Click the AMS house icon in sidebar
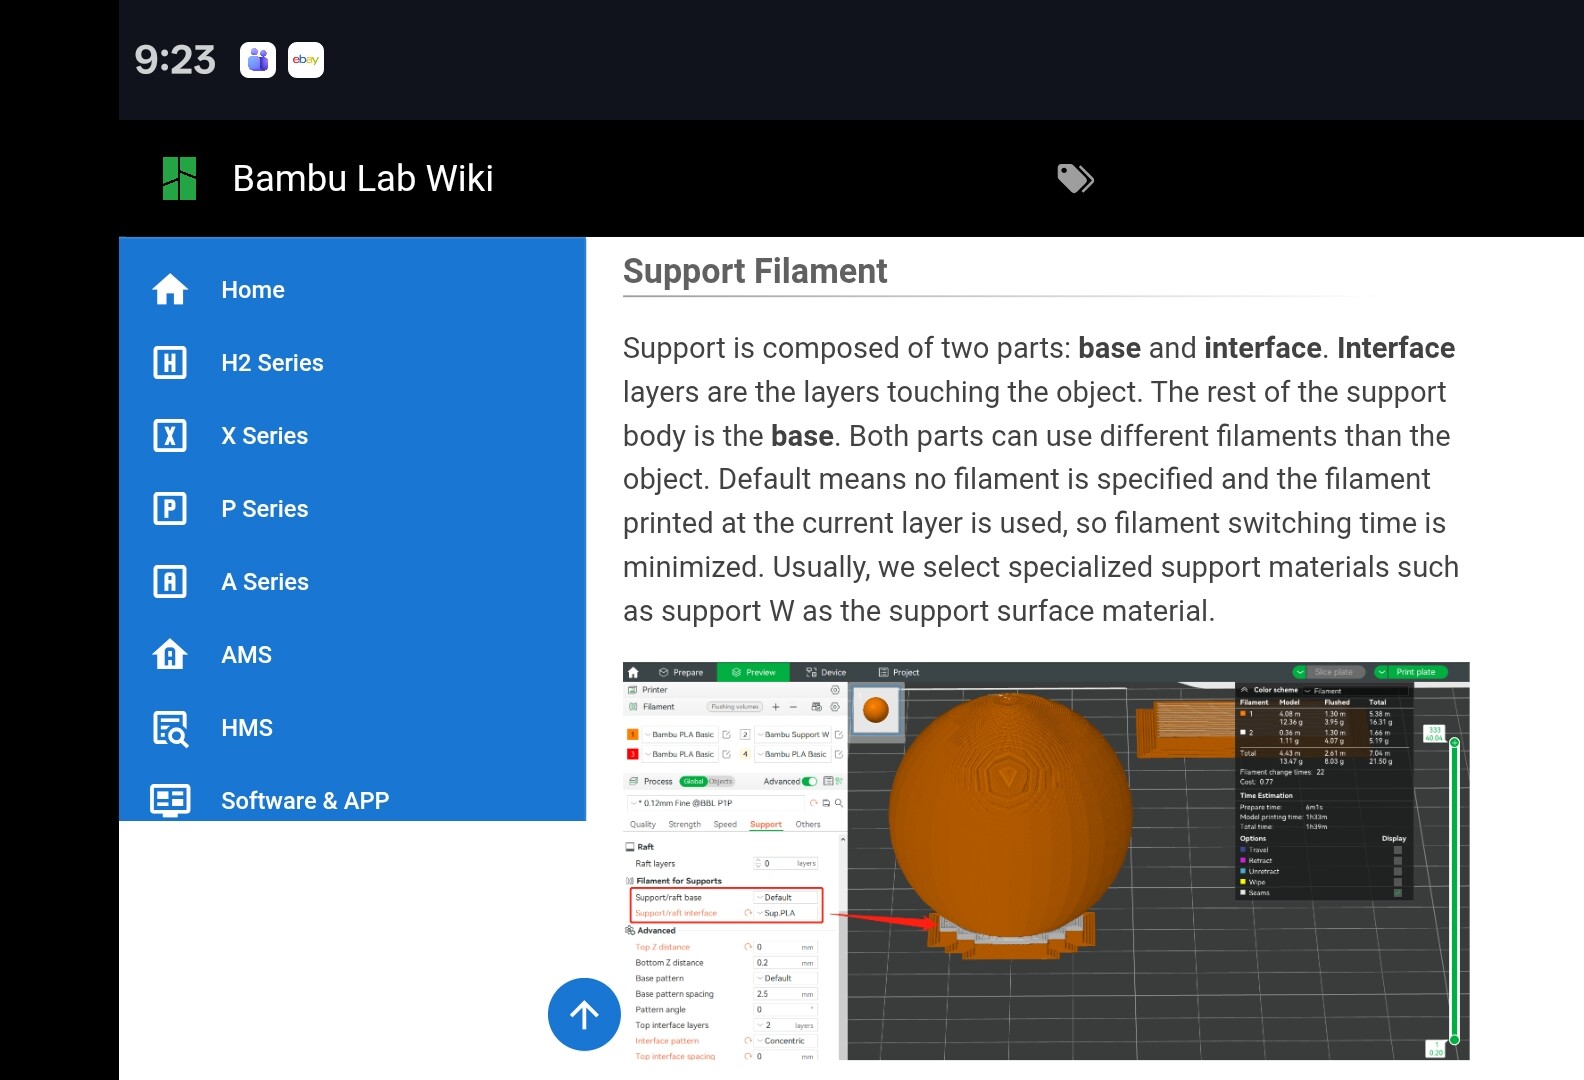Image resolution: width=1584 pixels, height=1080 pixels. 170,655
